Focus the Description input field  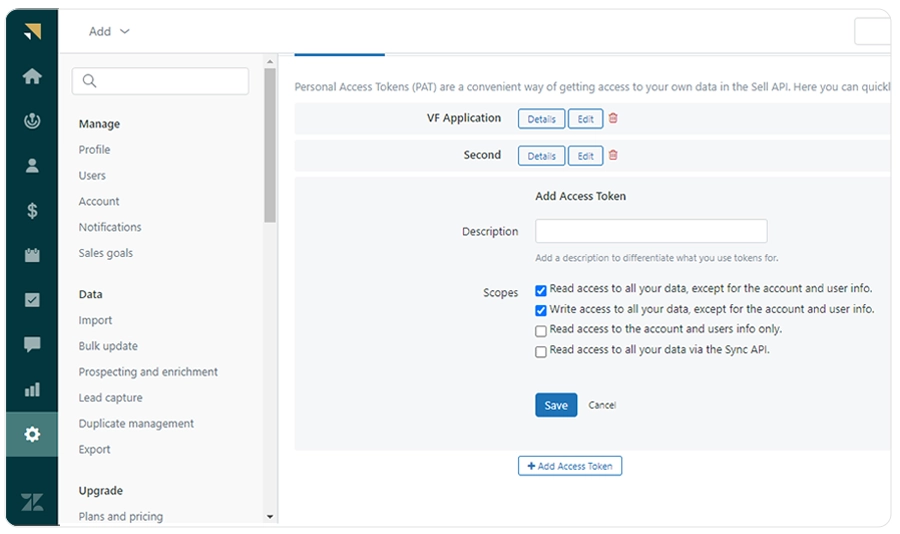click(x=651, y=231)
